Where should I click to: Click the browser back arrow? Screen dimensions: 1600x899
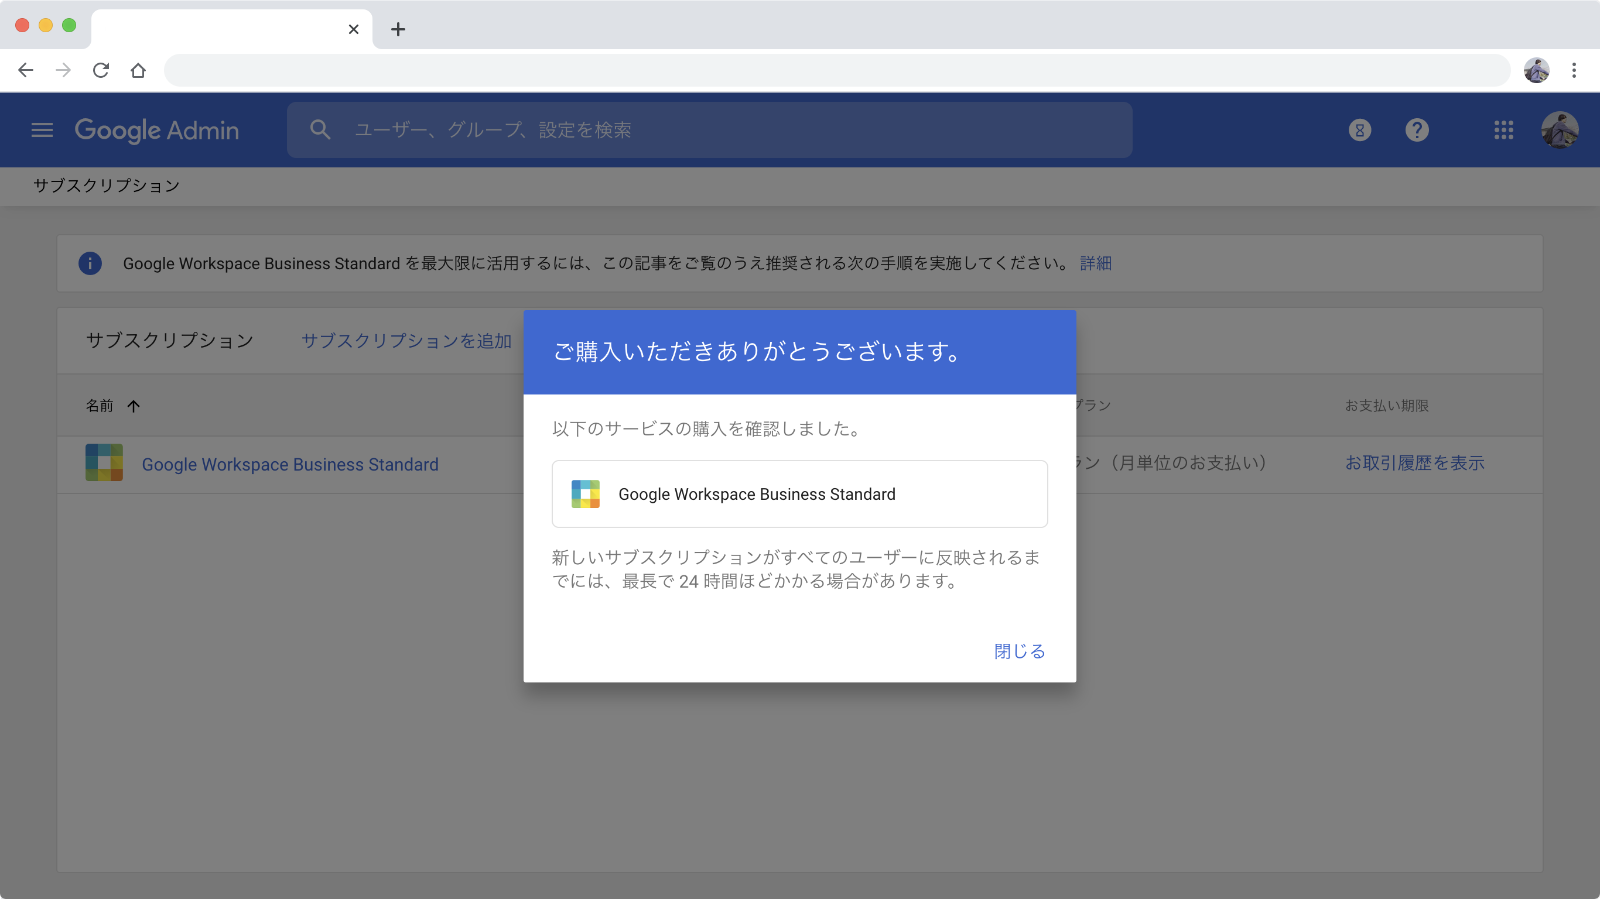coord(26,70)
